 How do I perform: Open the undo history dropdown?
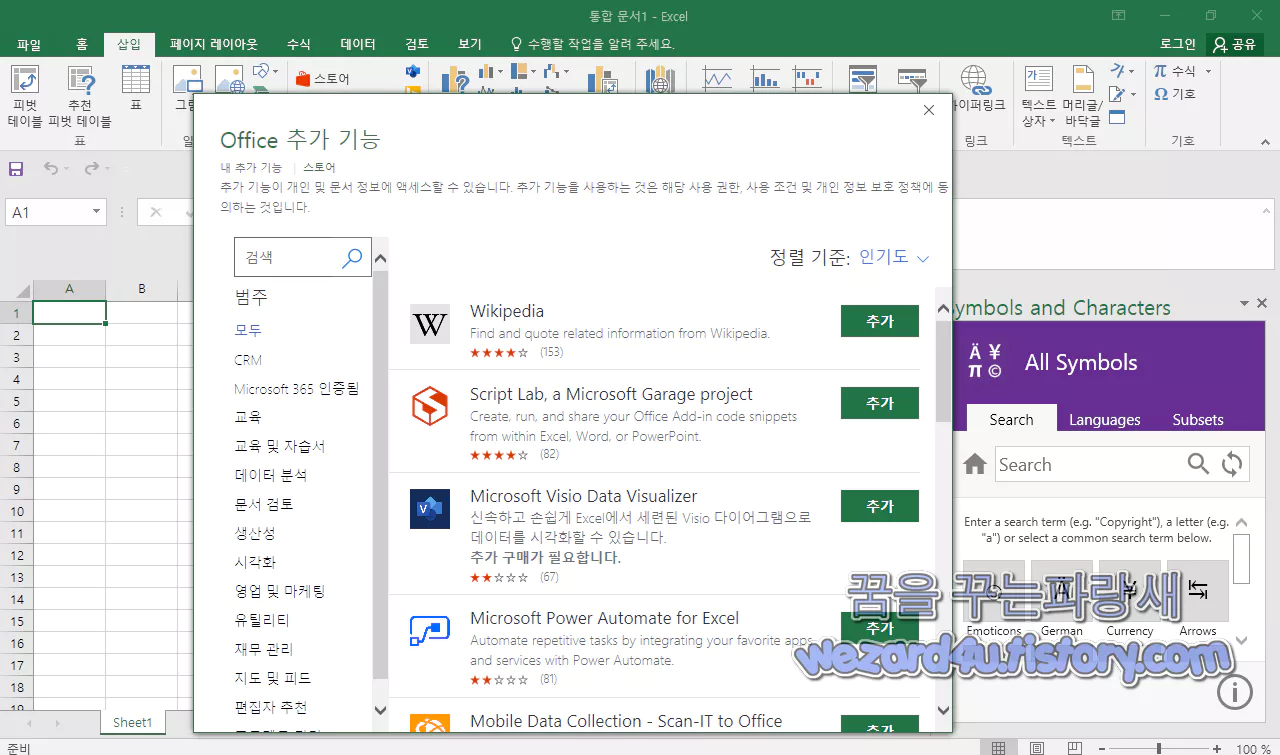(67, 169)
